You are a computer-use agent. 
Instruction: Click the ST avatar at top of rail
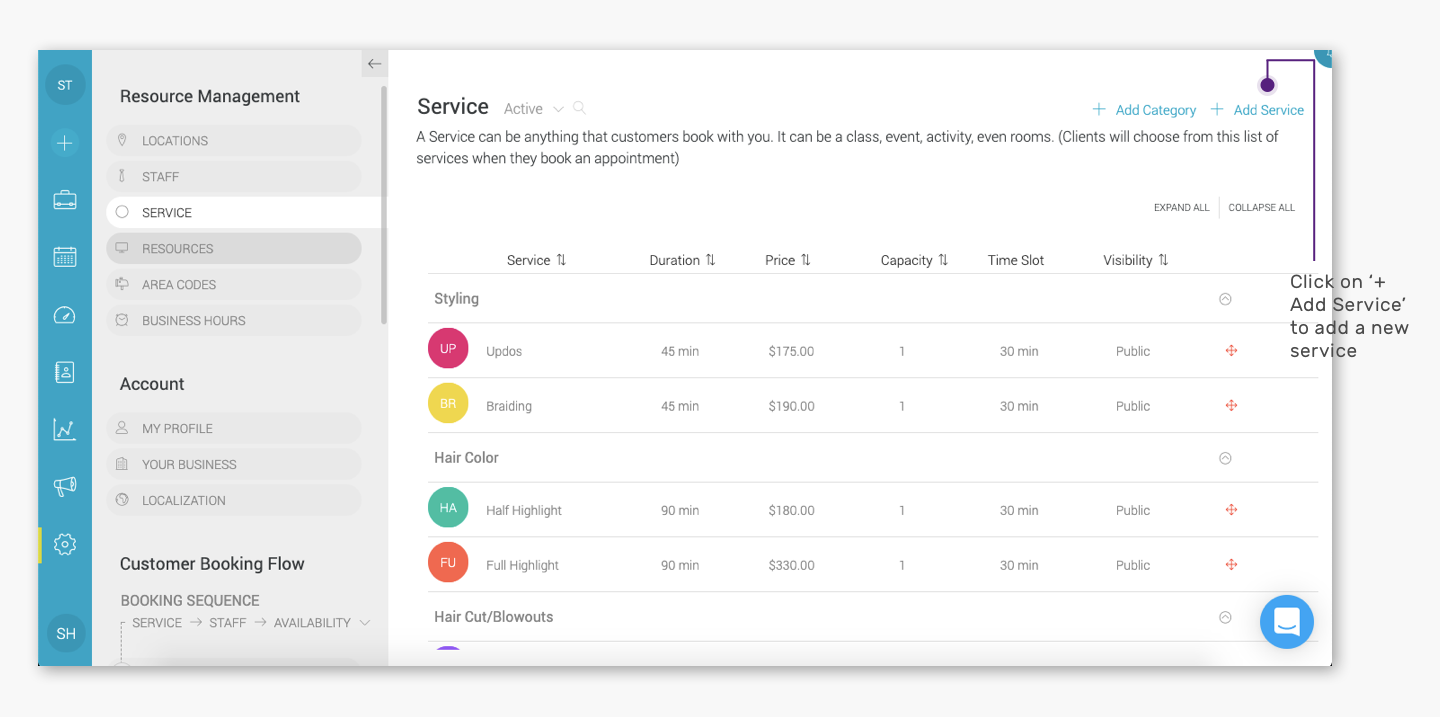(65, 85)
